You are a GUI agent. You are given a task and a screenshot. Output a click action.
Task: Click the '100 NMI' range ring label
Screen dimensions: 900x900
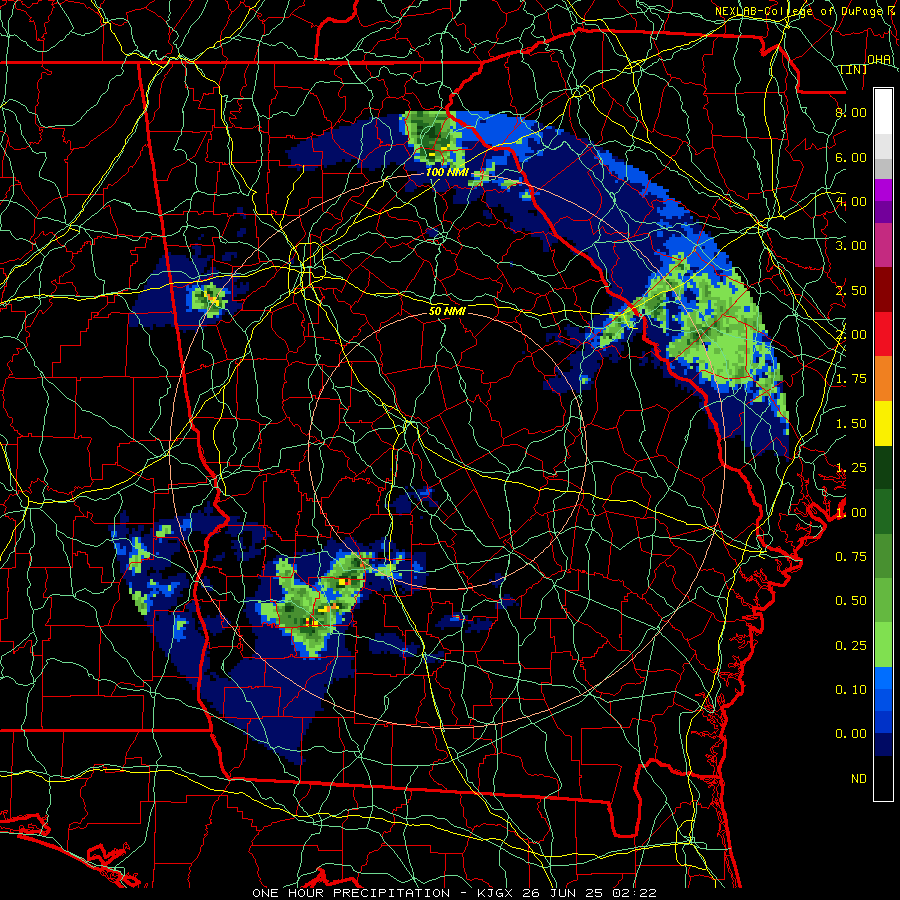click(447, 172)
